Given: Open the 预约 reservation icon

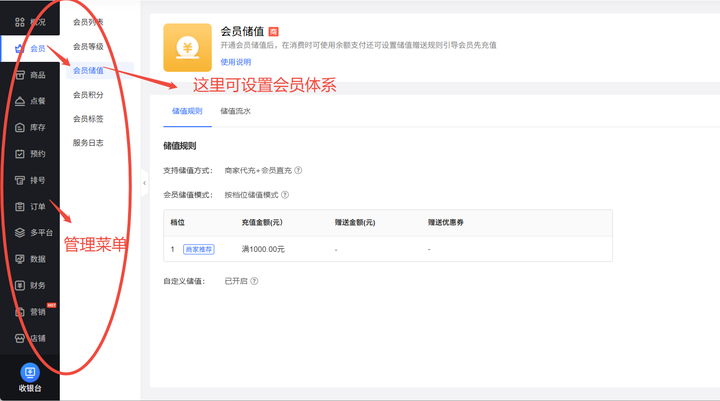Looking at the screenshot, I should [20, 154].
